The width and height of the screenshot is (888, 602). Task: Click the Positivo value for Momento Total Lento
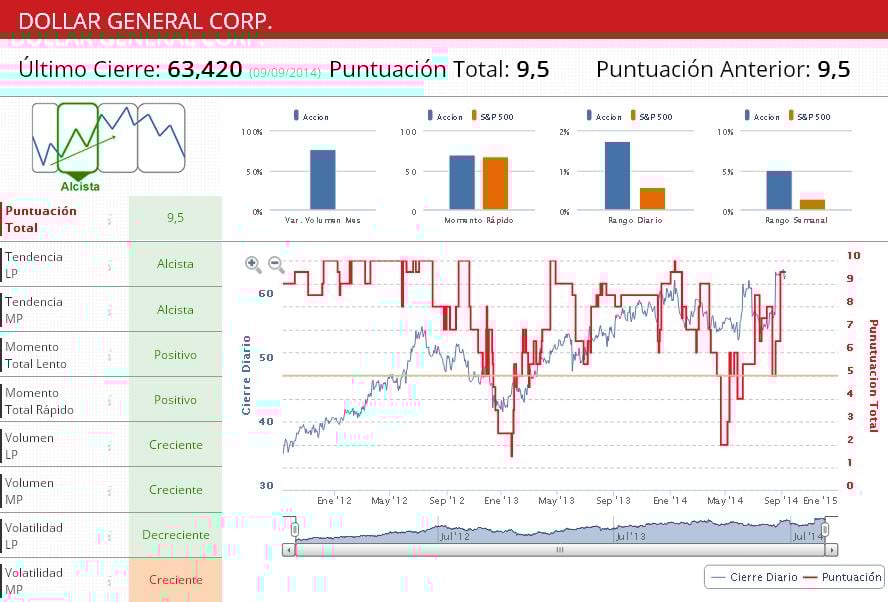point(176,355)
